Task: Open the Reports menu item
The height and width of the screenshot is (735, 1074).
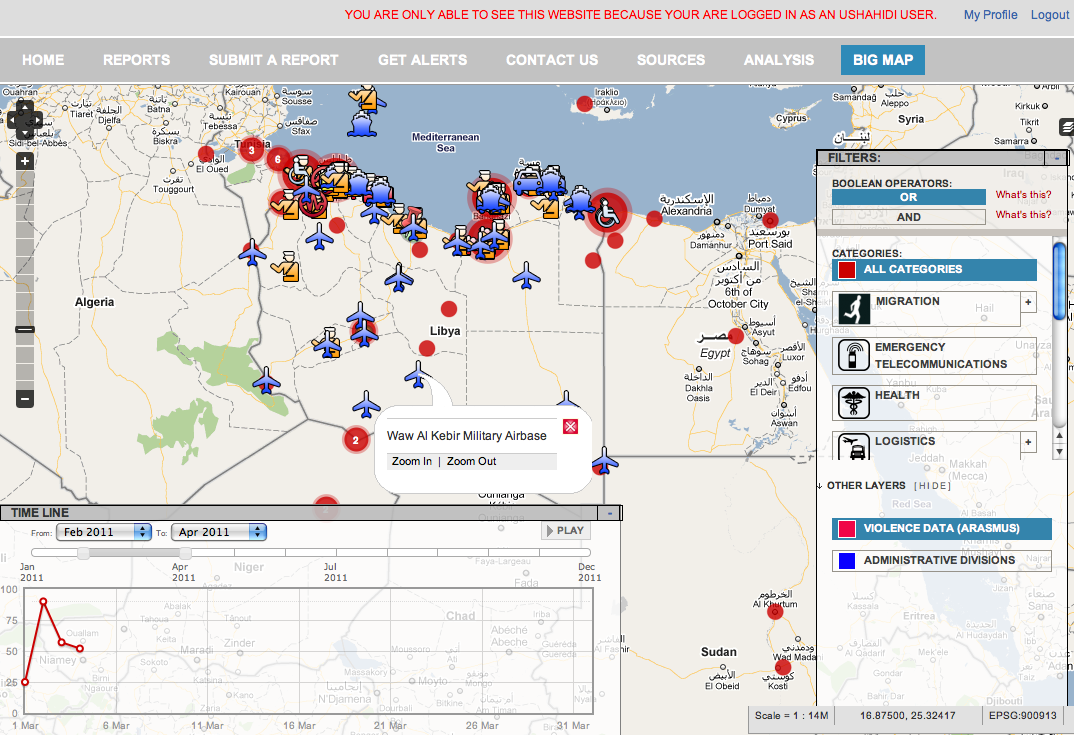Action: click(136, 60)
